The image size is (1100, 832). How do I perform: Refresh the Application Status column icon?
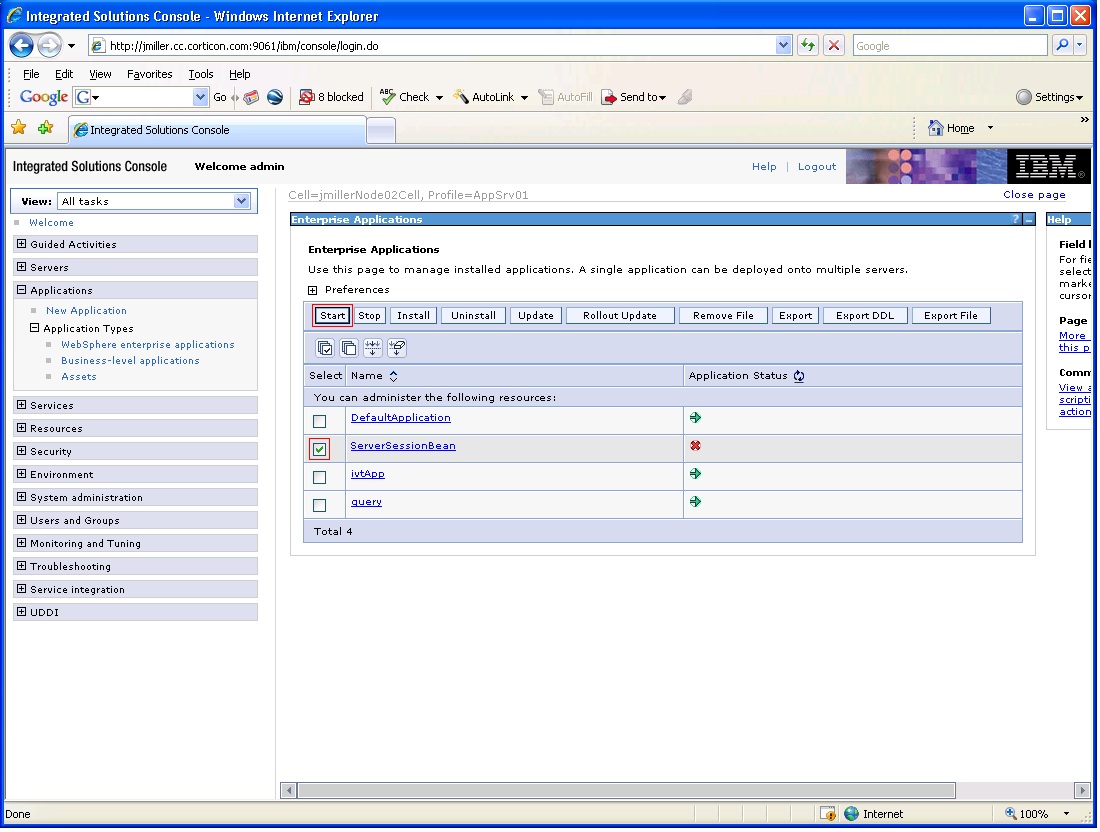click(x=798, y=376)
